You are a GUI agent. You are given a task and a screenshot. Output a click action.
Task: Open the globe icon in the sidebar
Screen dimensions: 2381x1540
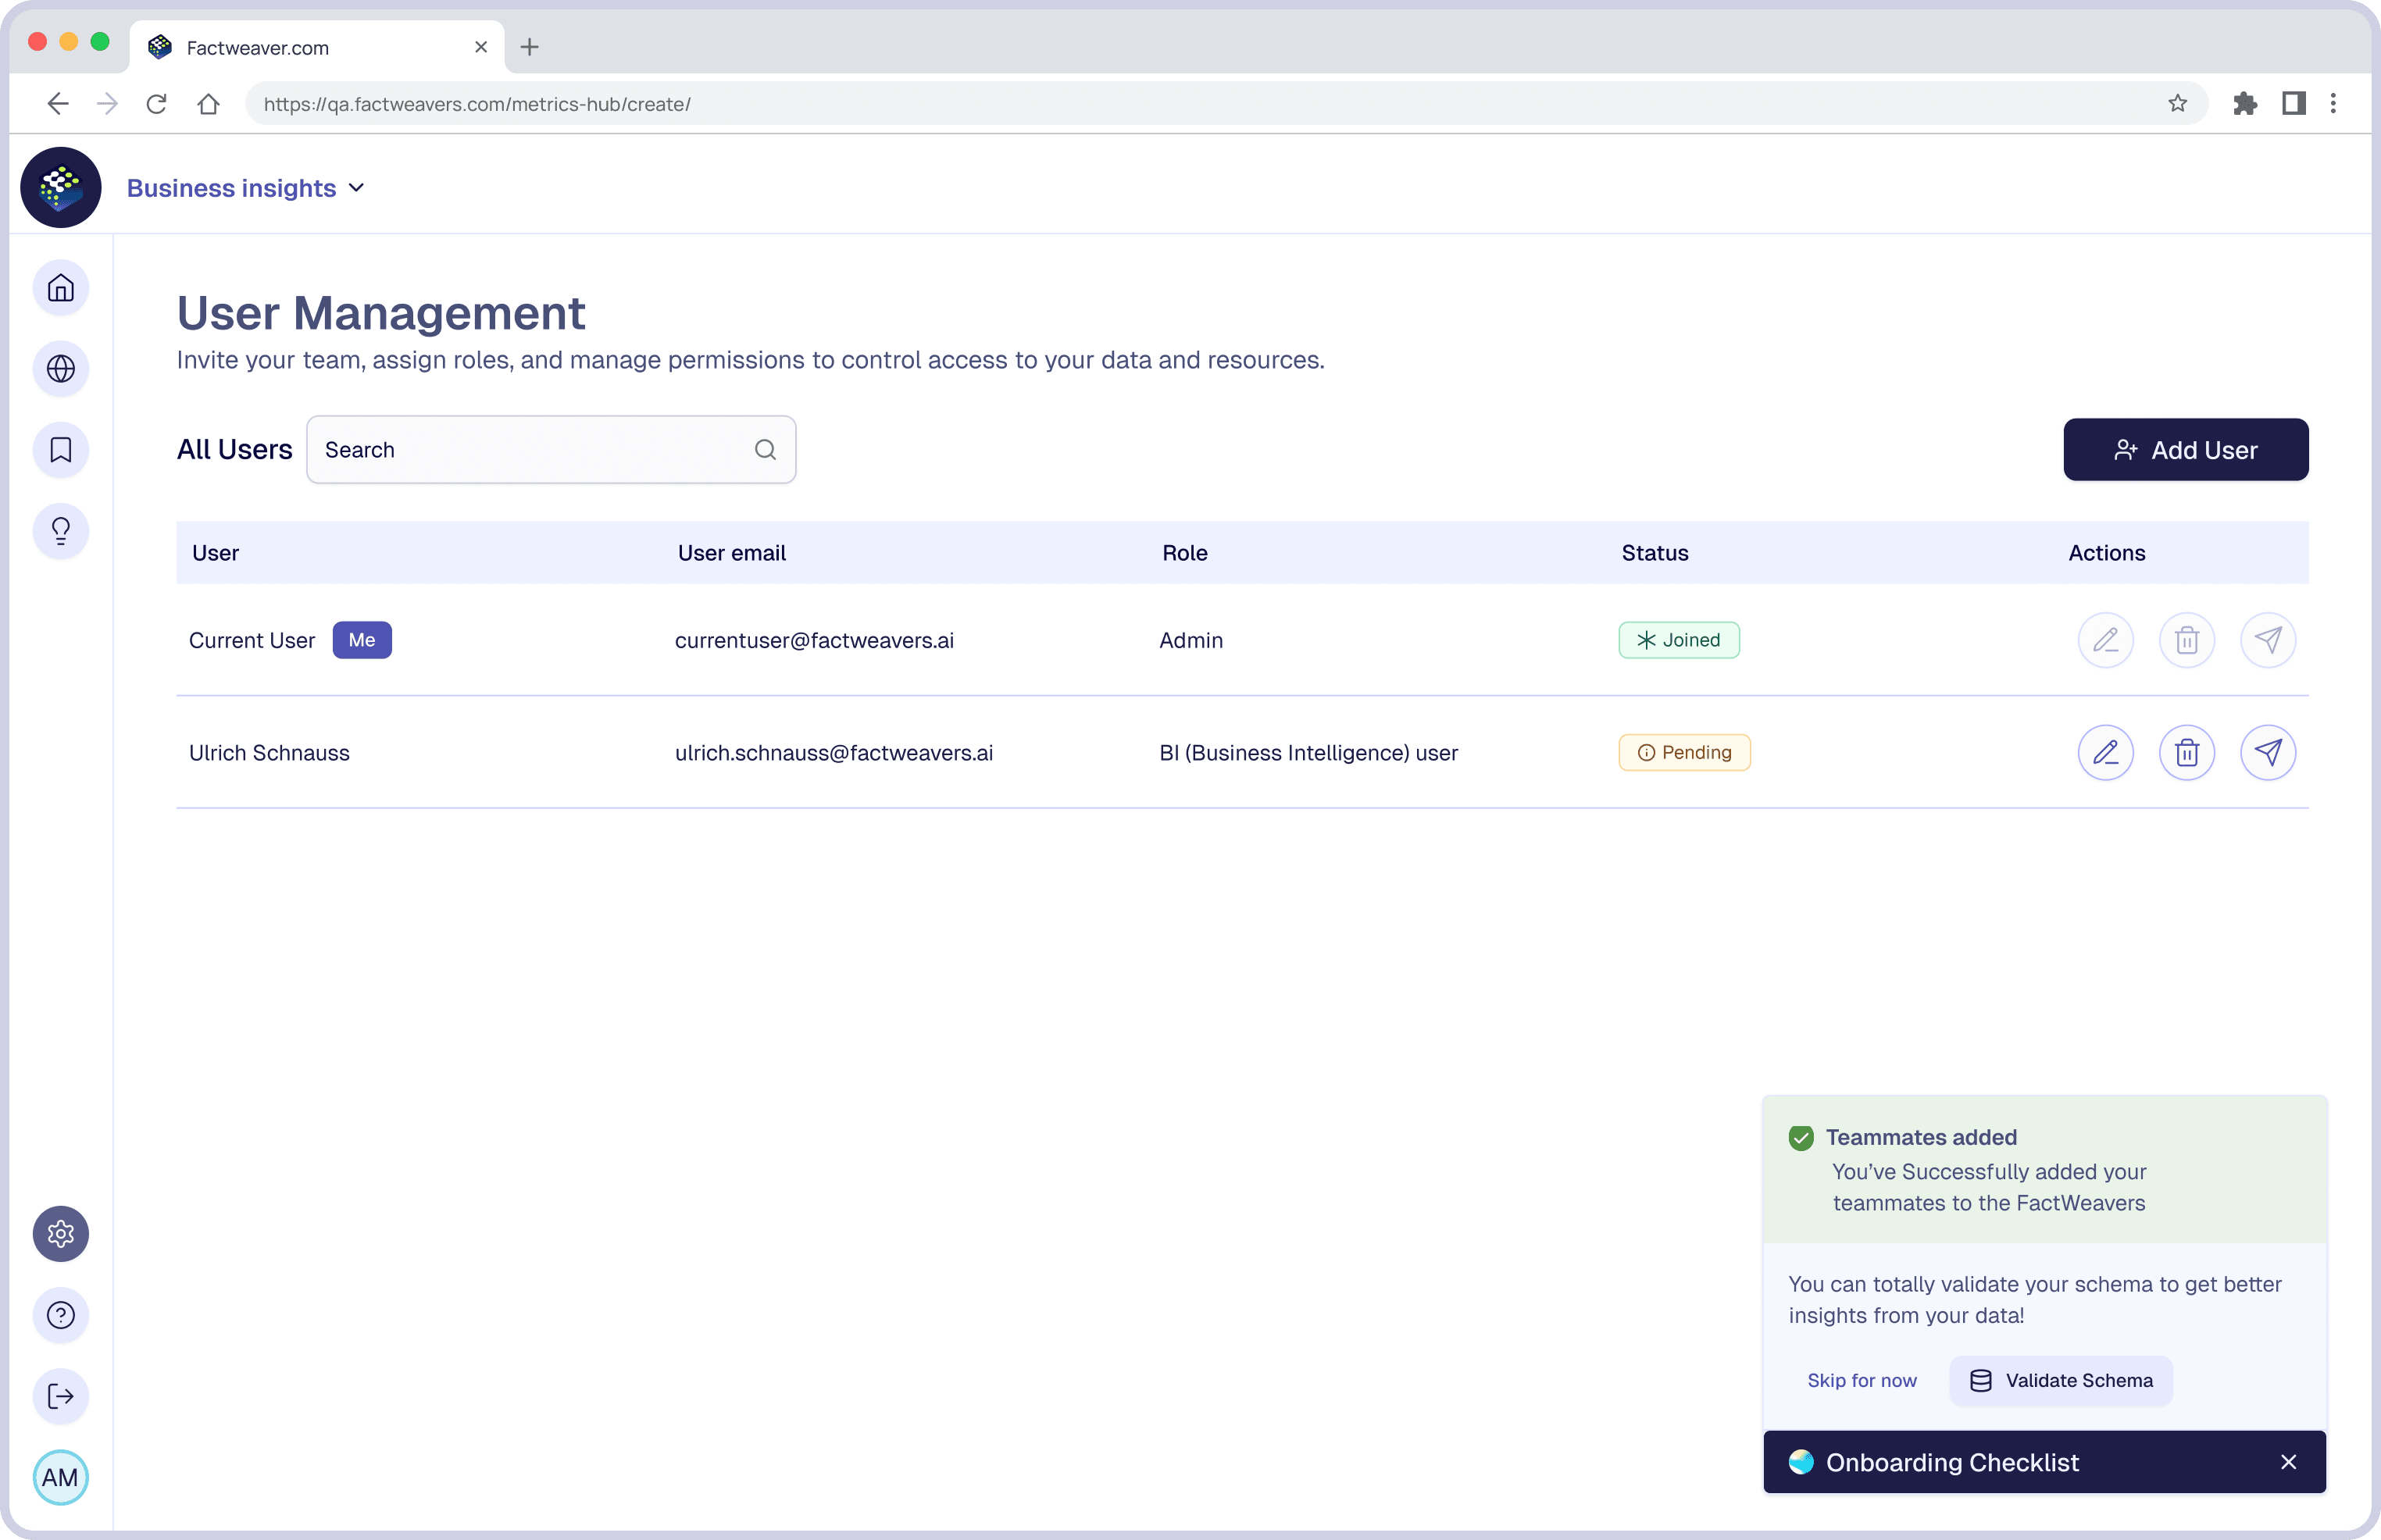(61, 369)
